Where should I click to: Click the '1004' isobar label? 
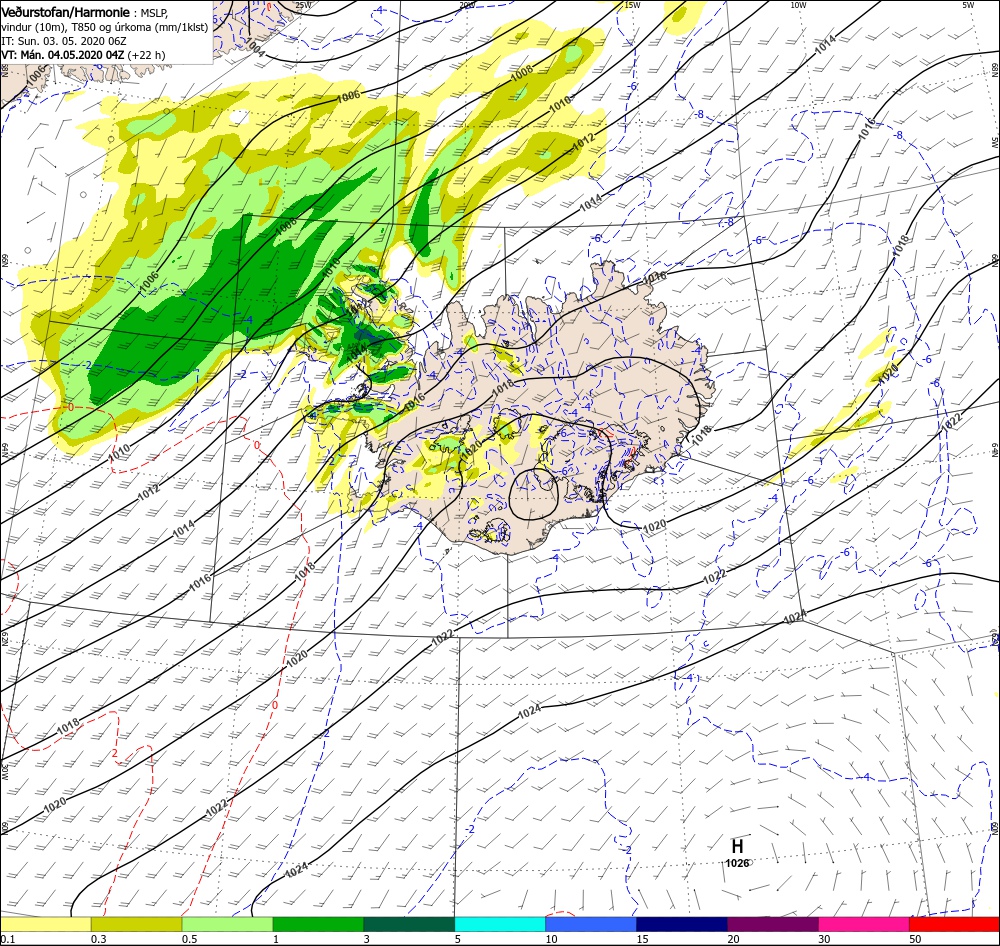pyautogui.click(x=256, y=48)
